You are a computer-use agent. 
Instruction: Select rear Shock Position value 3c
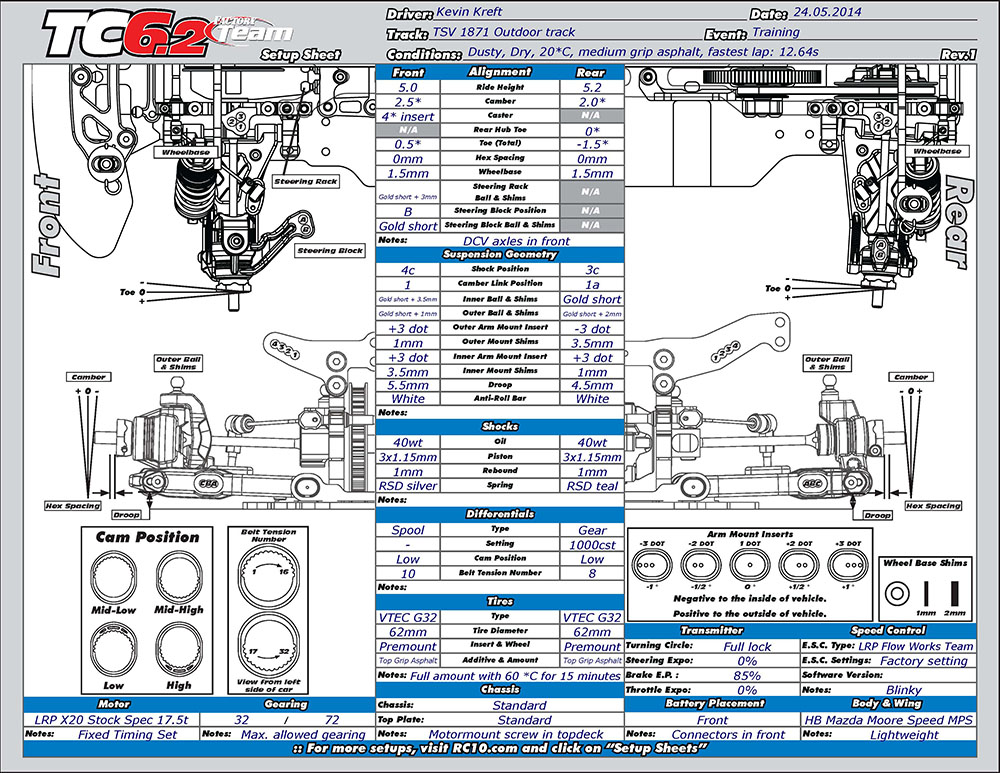click(x=592, y=270)
